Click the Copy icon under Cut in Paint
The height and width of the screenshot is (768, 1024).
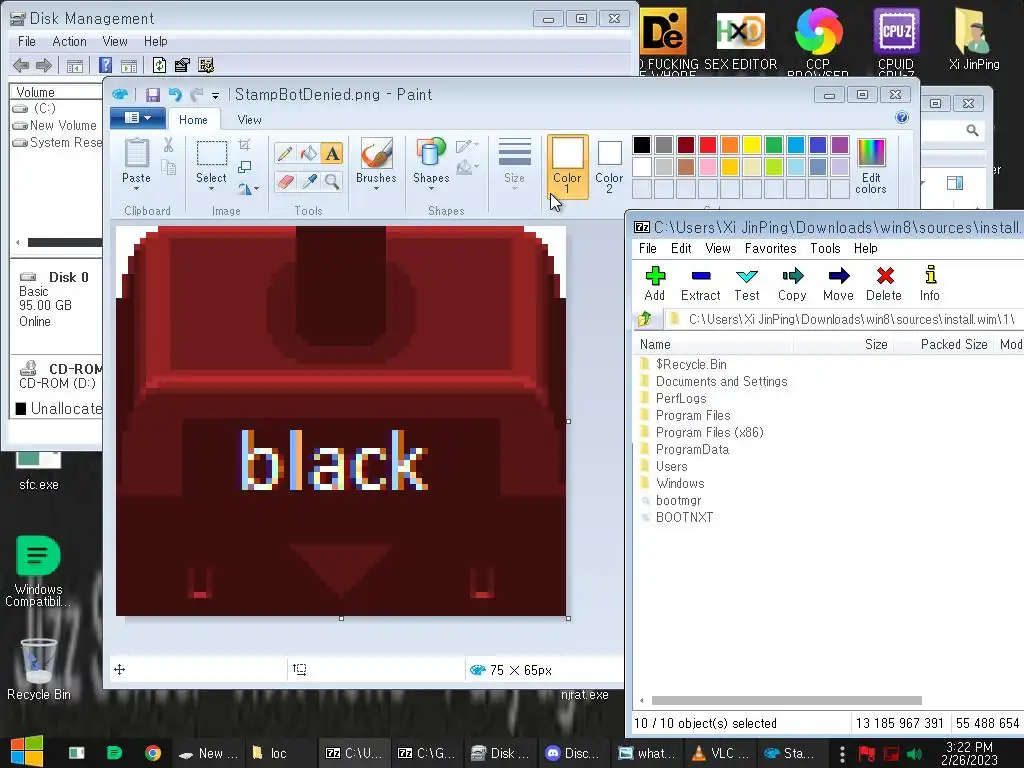tap(168, 168)
